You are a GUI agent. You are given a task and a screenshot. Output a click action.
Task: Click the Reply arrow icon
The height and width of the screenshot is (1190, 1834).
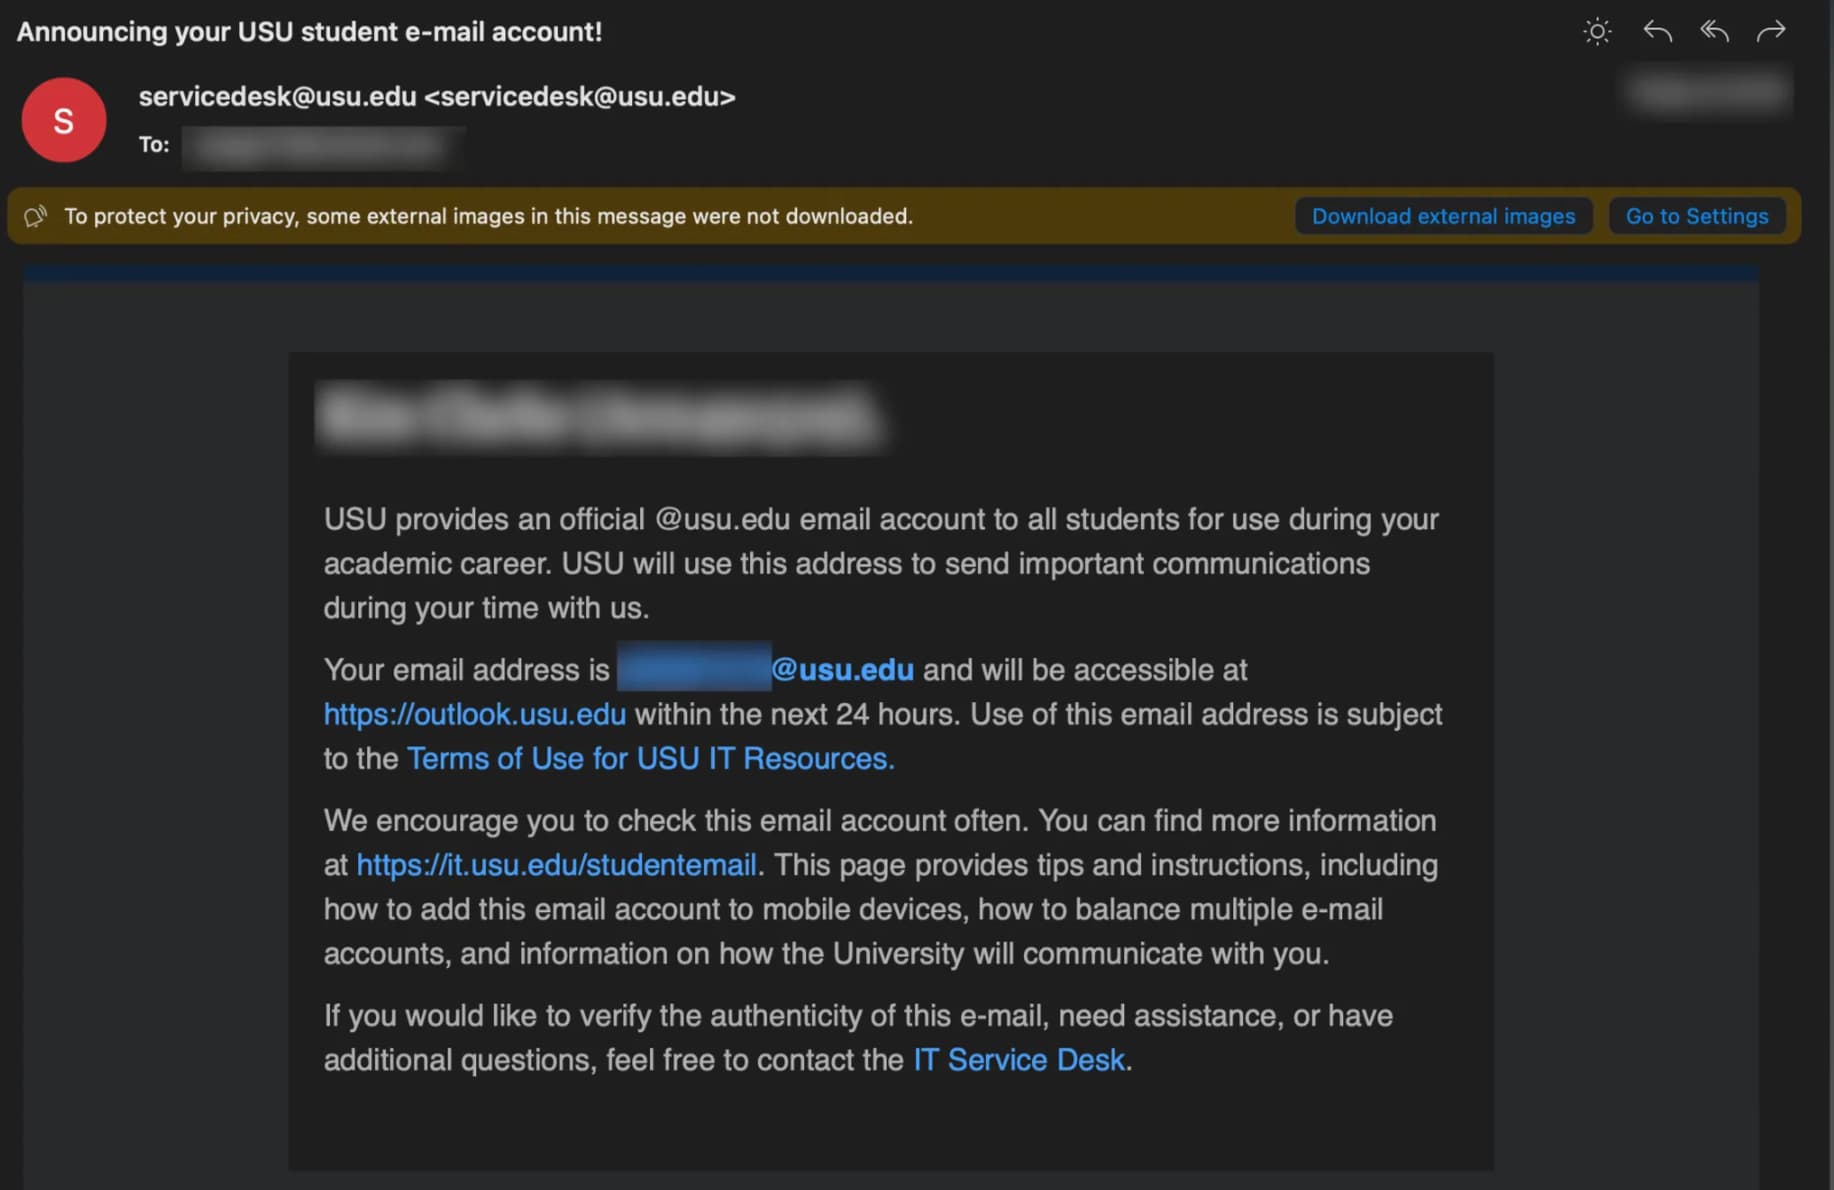pyautogui.click(x=1657, y=32)
